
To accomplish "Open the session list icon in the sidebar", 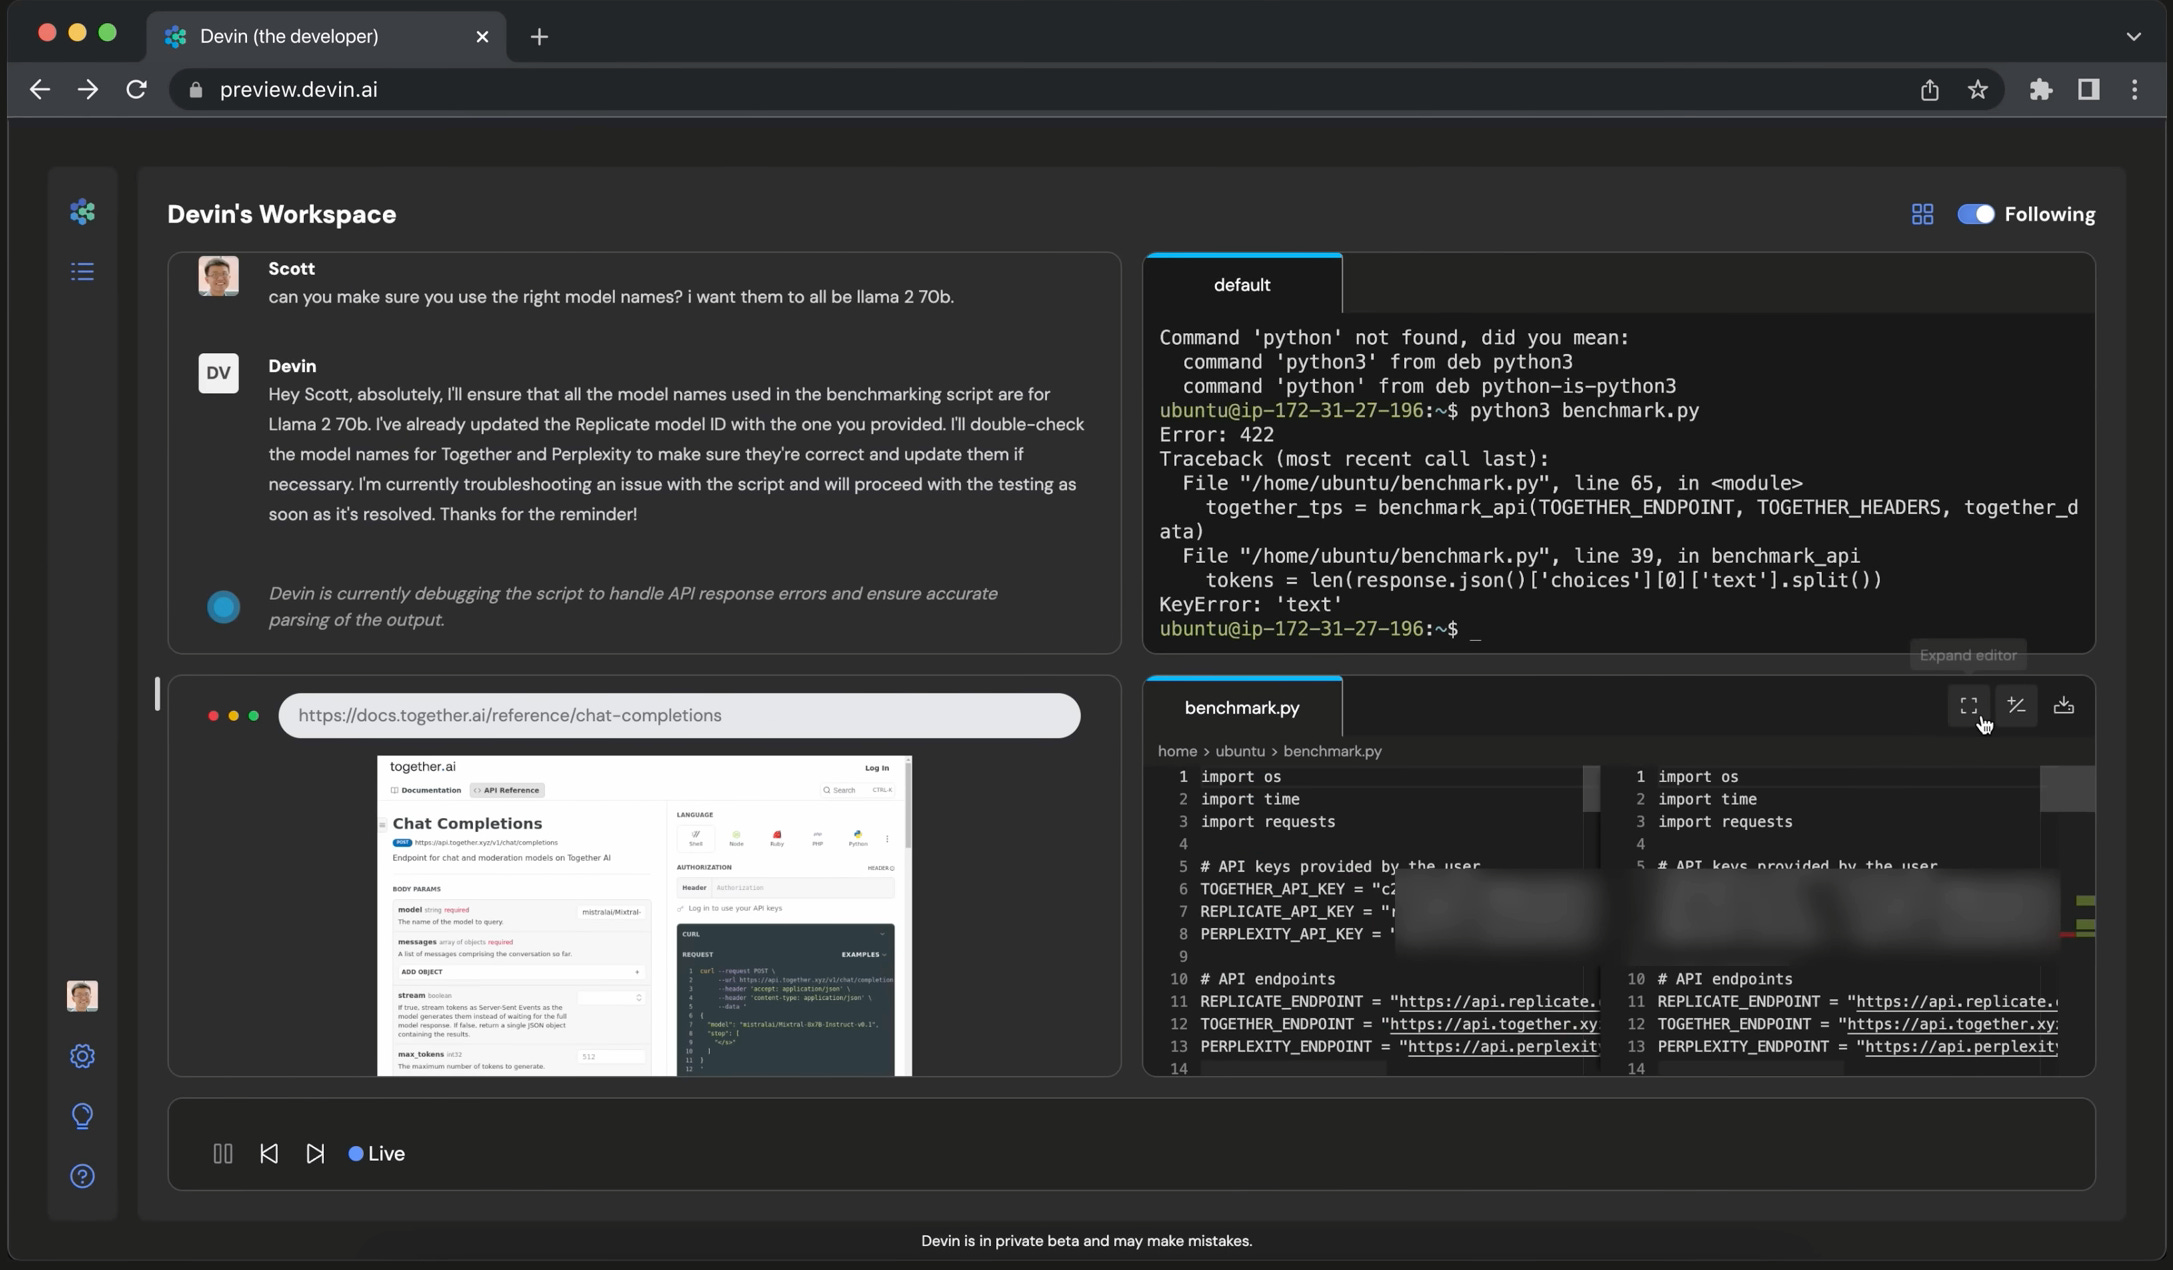I will pyautogui.click(x=82, y=271).
